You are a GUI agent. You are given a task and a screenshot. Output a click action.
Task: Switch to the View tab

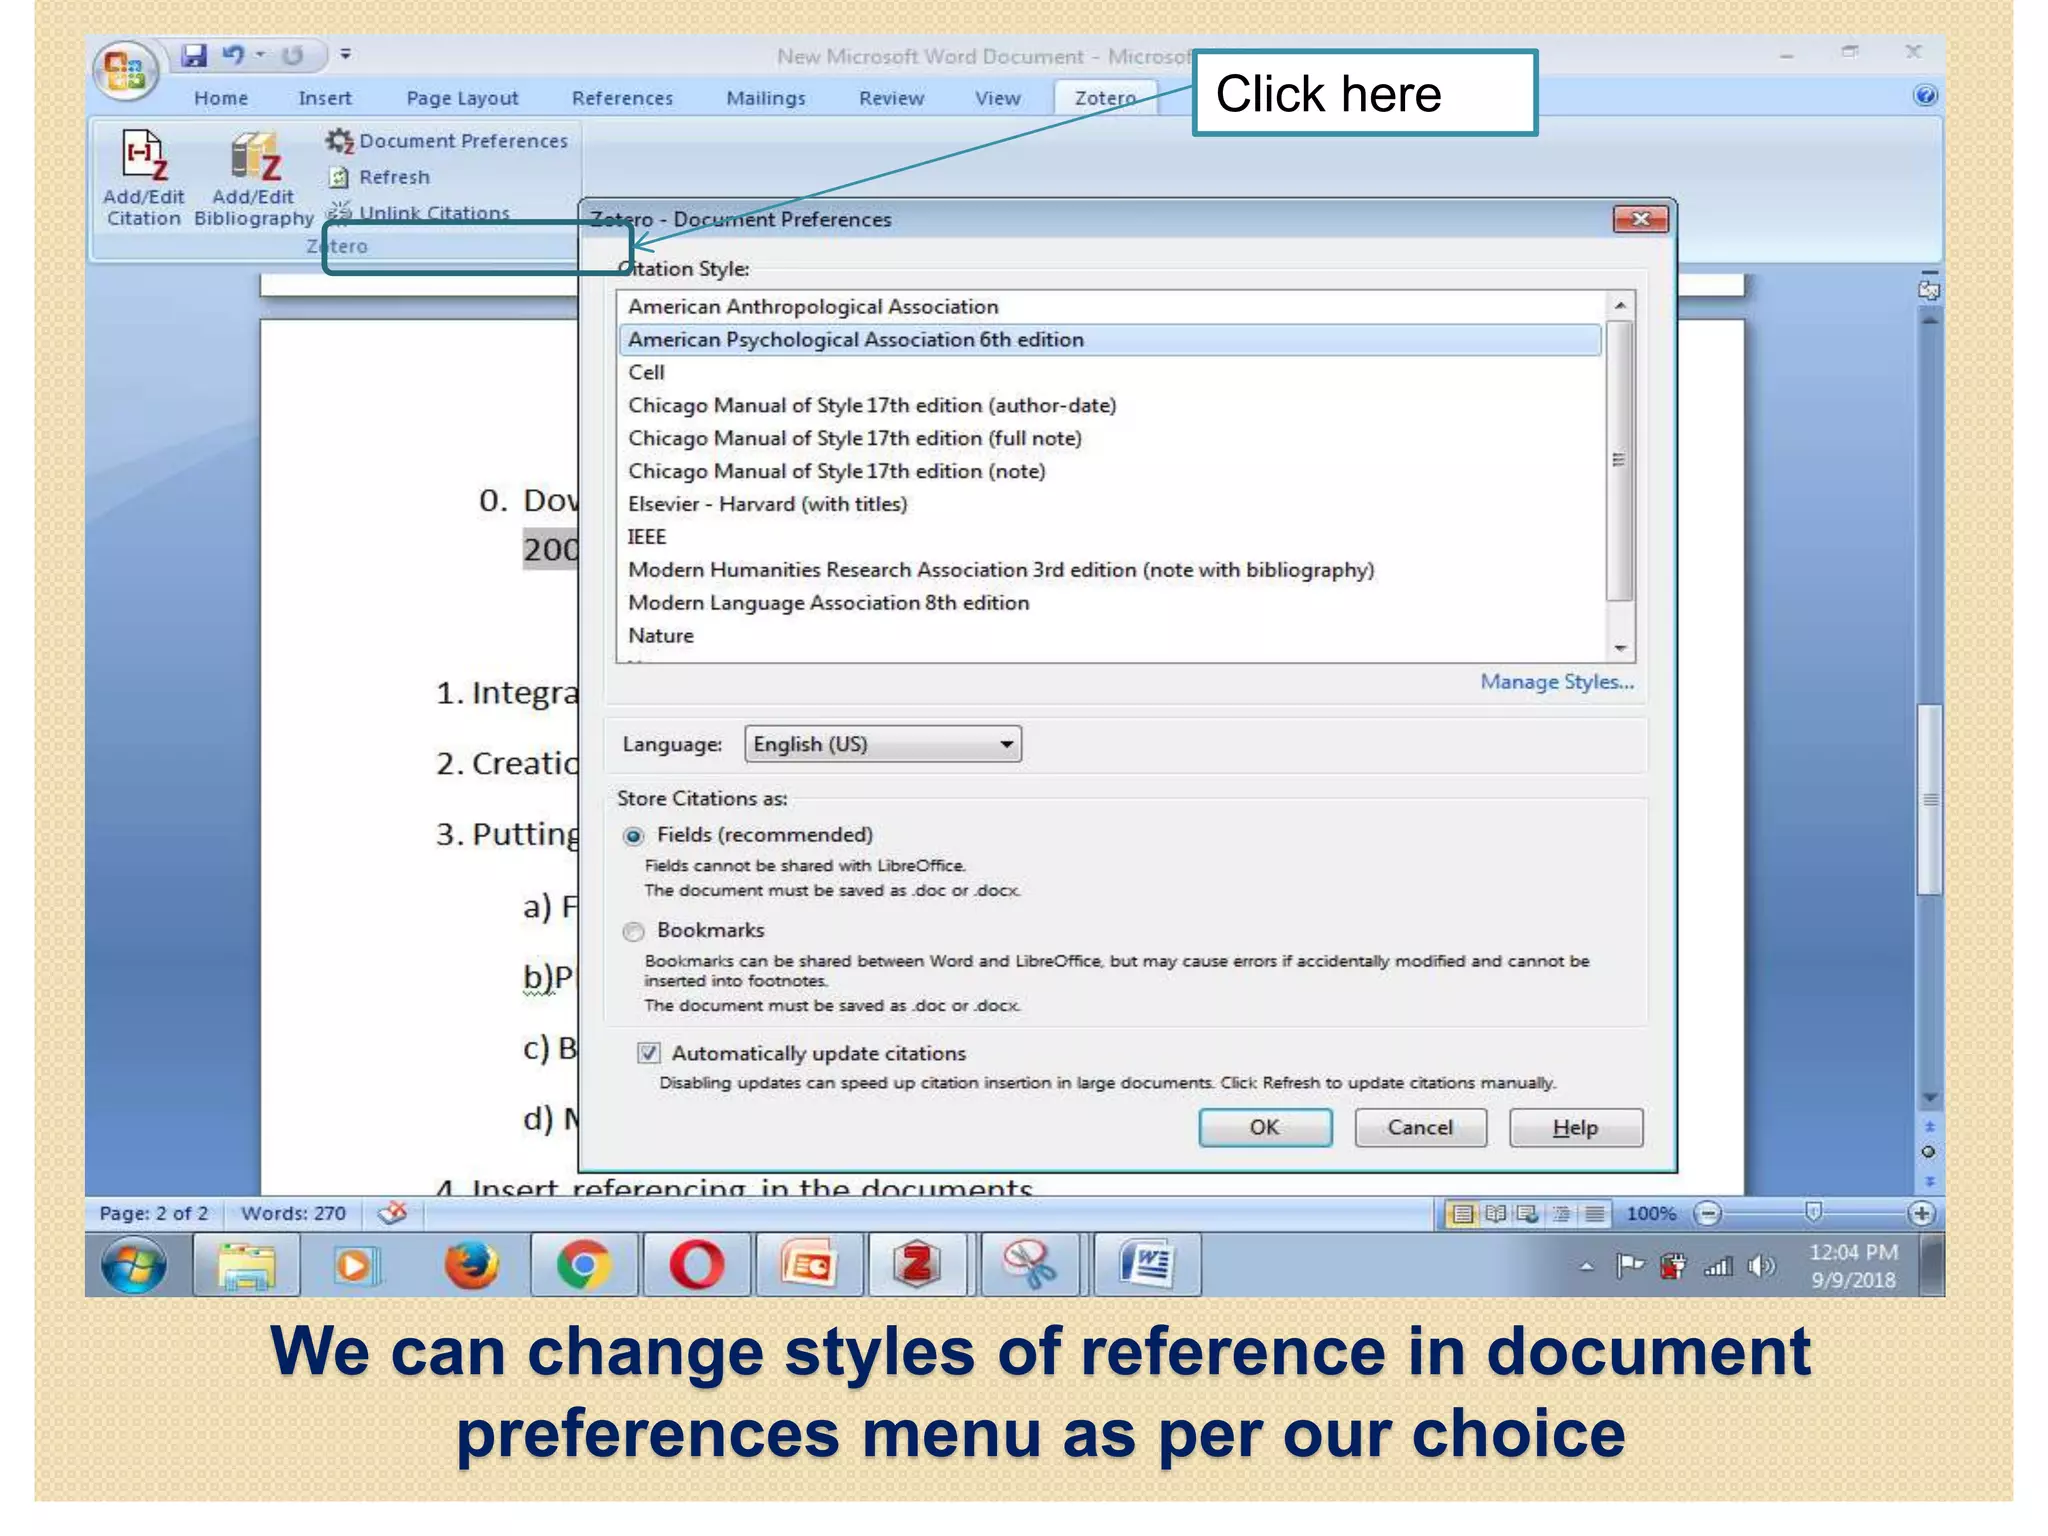[997, 98]
